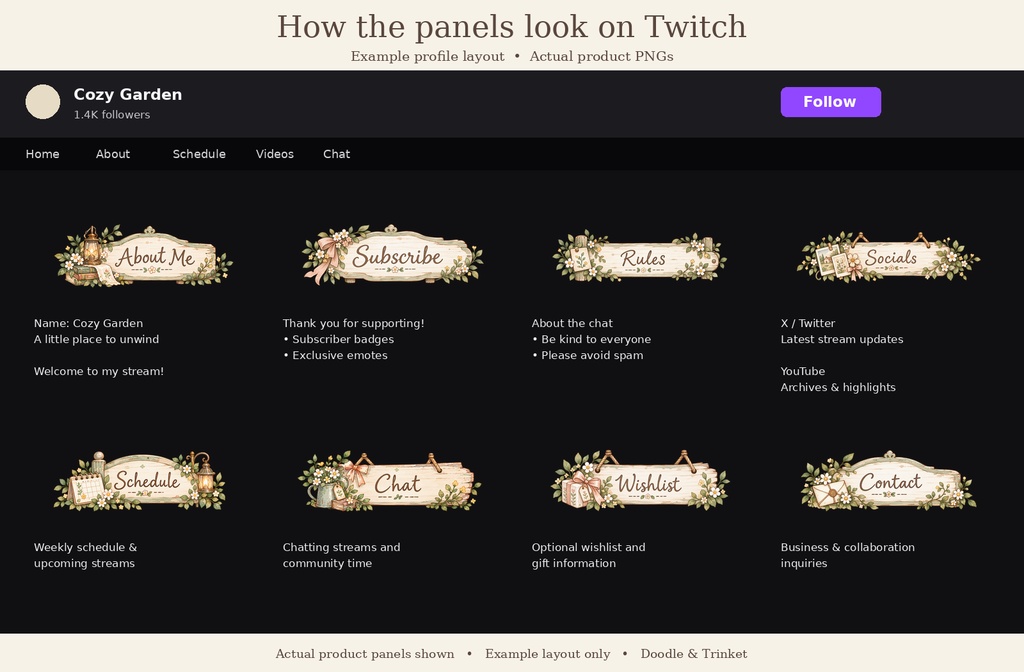The height and width of the screenshot is (672, 1024).
Task: Switch to the Home tab
Action: 42,154
